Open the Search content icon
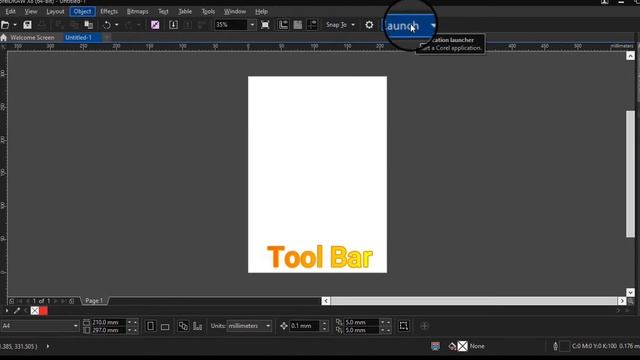This screenshot has height=360, width=640. (155, 25)
